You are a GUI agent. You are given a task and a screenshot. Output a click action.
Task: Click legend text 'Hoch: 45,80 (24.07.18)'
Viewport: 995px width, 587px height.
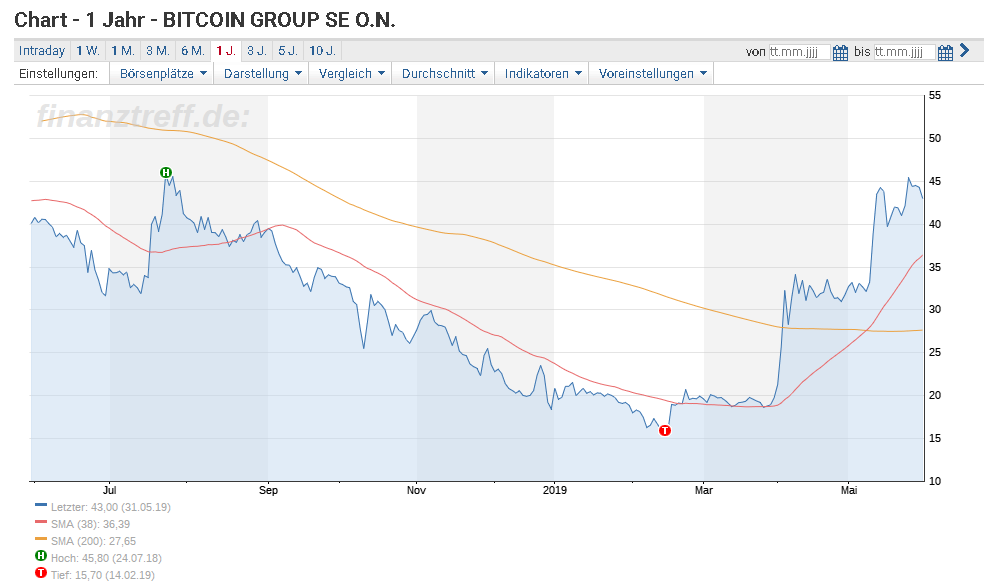(106, 558)
